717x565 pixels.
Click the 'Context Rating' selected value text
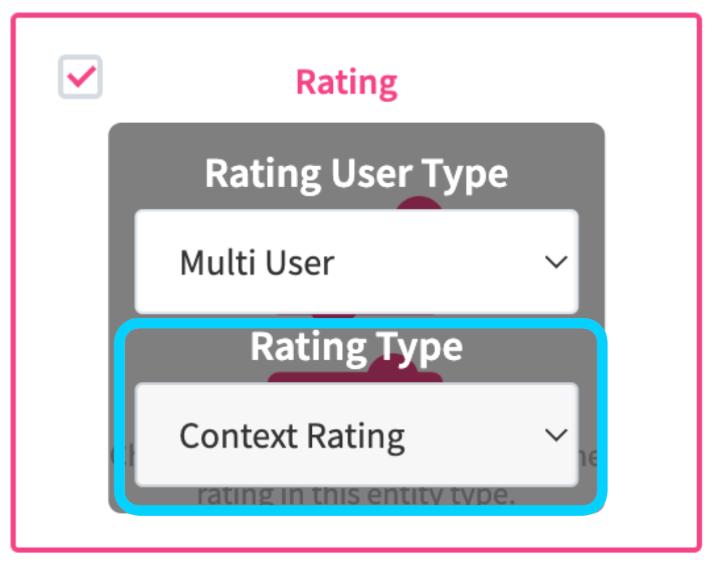[x=292, y=436]
